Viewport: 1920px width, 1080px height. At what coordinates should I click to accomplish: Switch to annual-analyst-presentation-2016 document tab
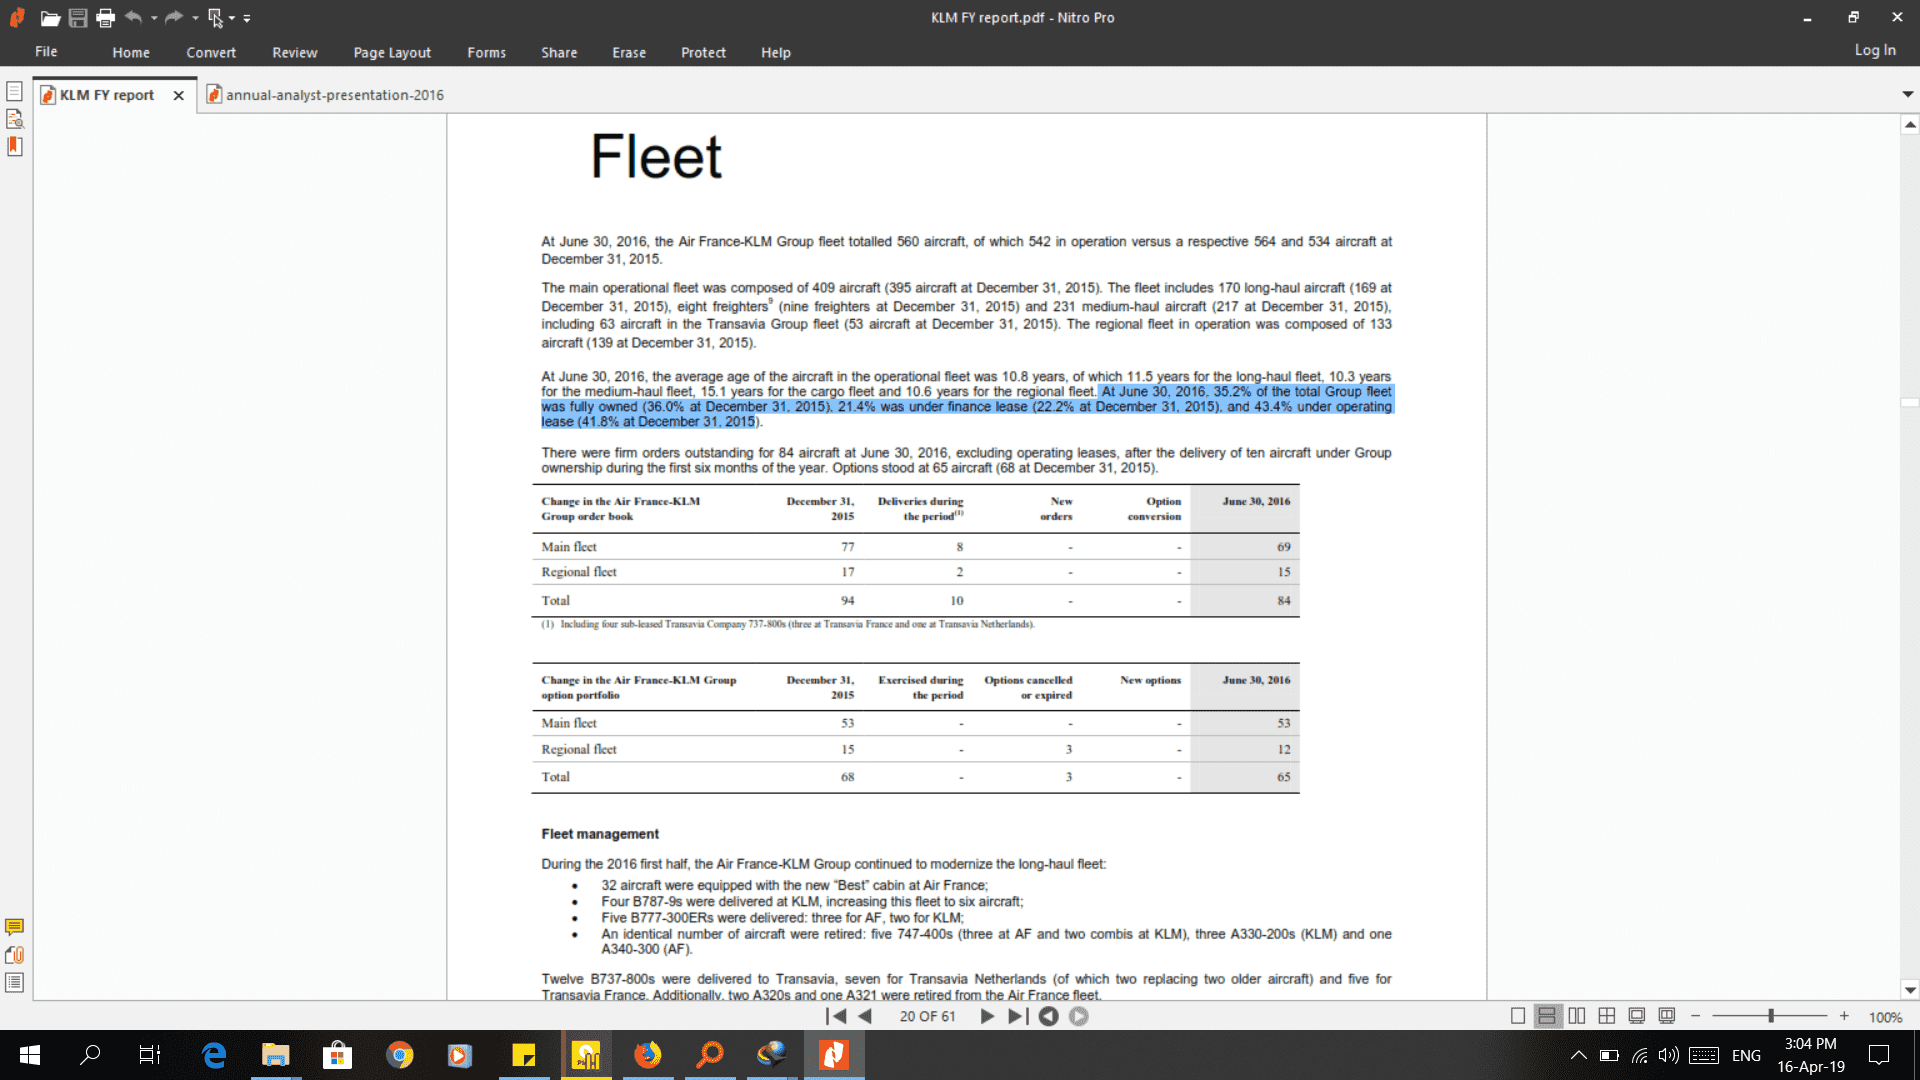coord(325,95)
